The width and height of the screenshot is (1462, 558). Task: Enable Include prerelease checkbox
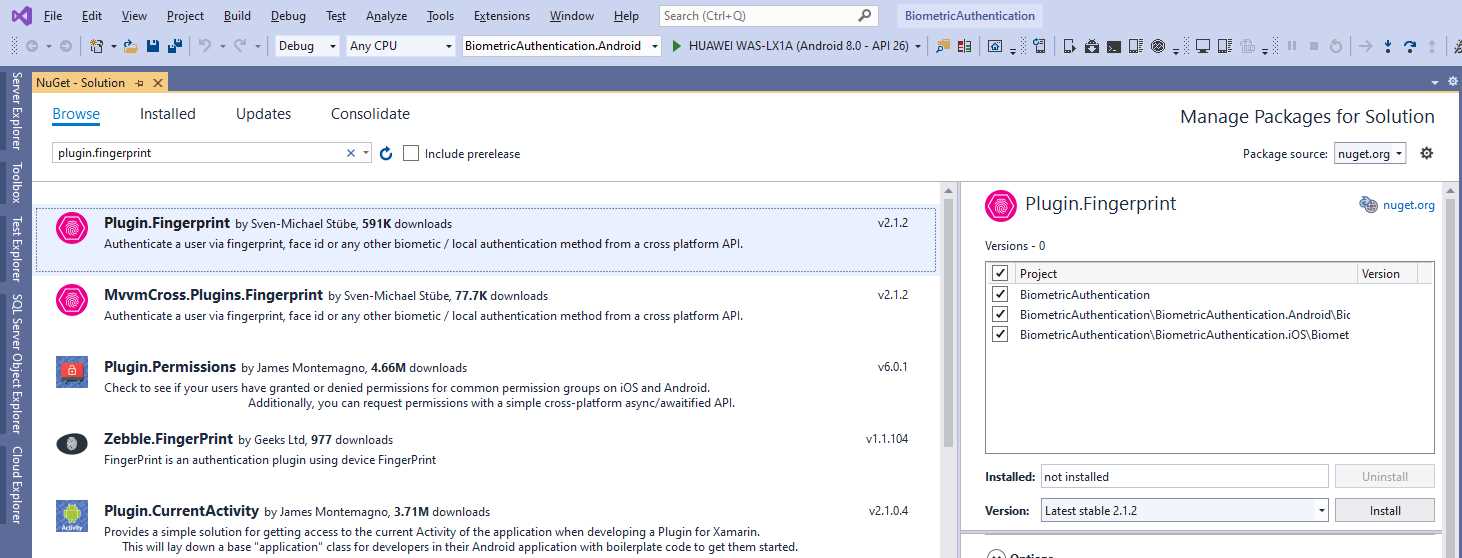(411, 153)
